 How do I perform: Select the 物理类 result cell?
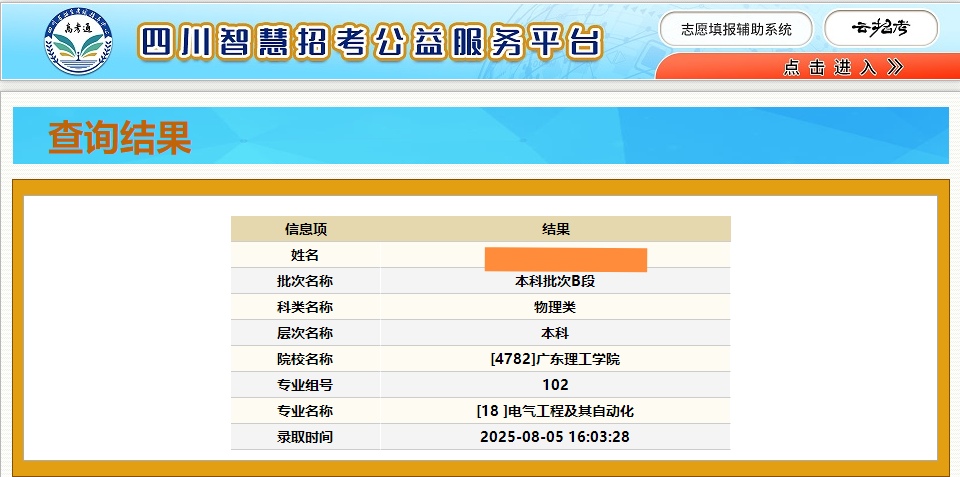(555, 307)
